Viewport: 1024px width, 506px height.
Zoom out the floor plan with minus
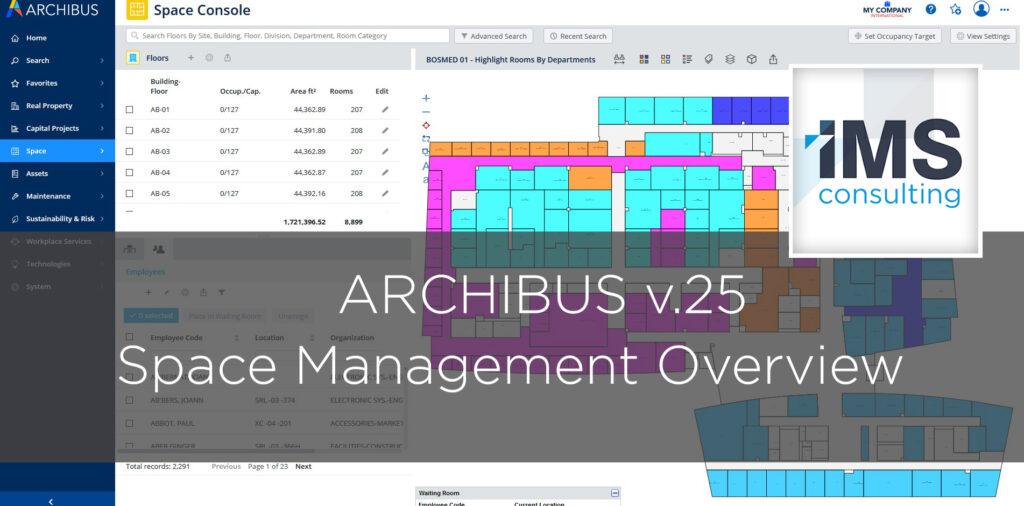click(426, 112)
